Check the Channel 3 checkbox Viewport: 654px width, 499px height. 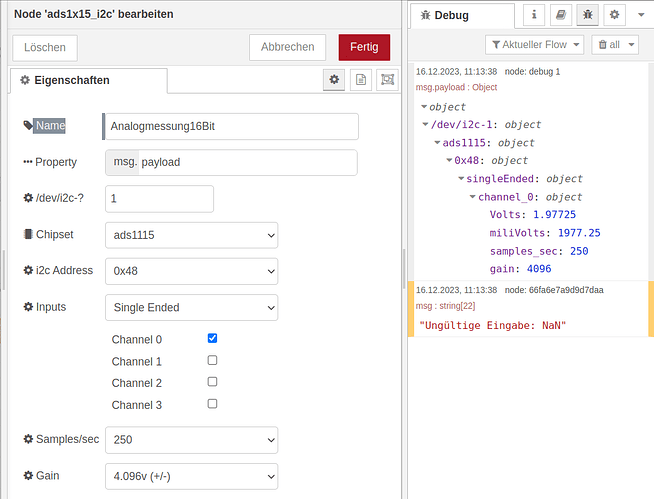[x=212, y=403]
